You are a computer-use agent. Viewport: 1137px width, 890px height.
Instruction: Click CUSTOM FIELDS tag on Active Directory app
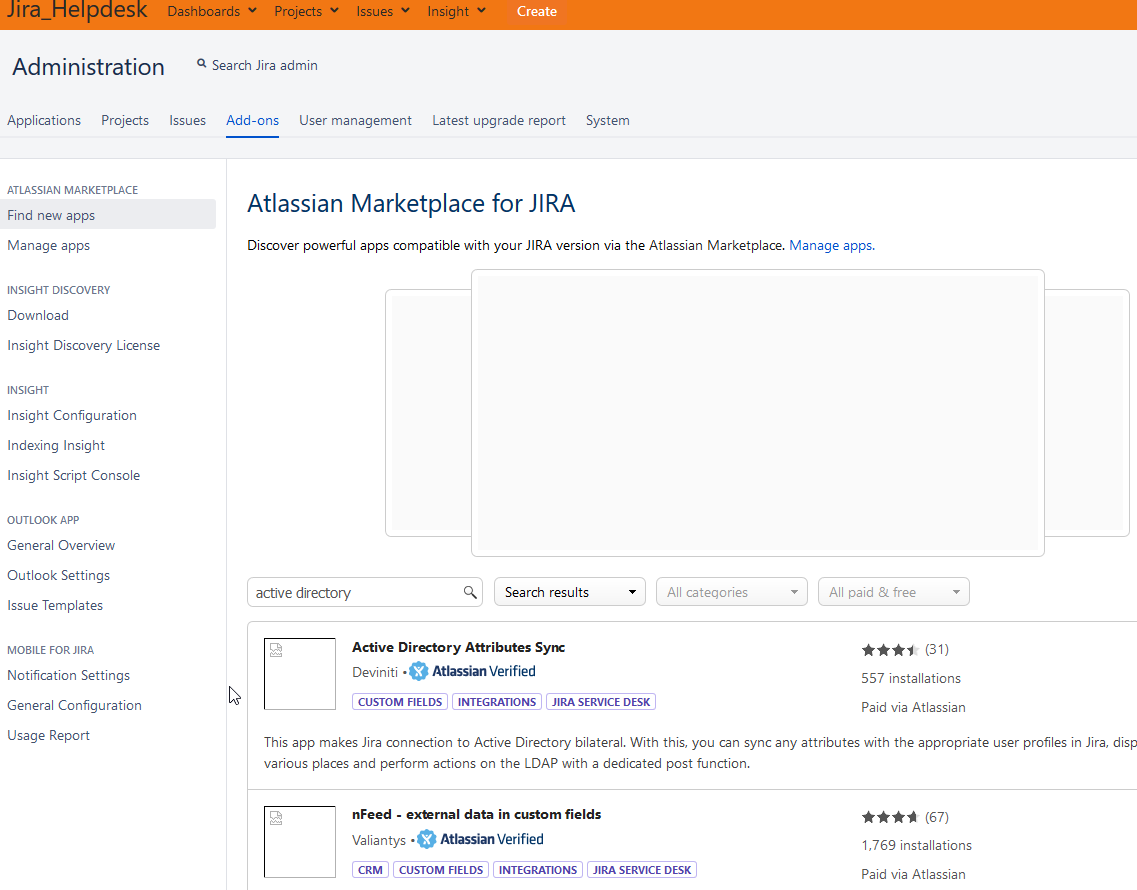[400, 702]
